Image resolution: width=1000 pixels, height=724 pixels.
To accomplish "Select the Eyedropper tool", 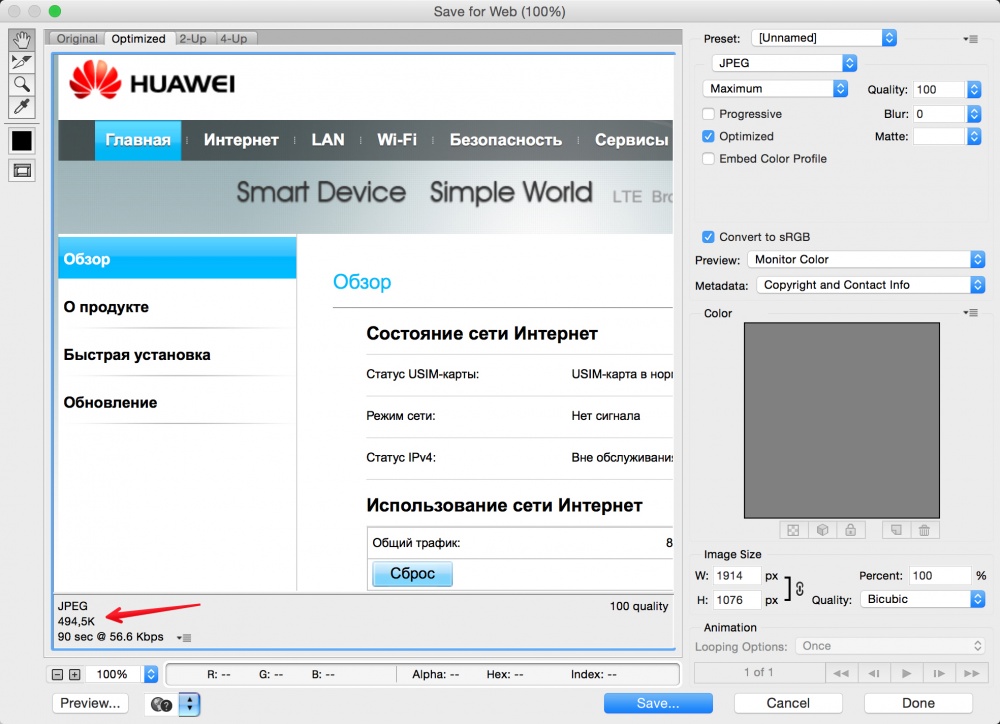I will 22,107.
